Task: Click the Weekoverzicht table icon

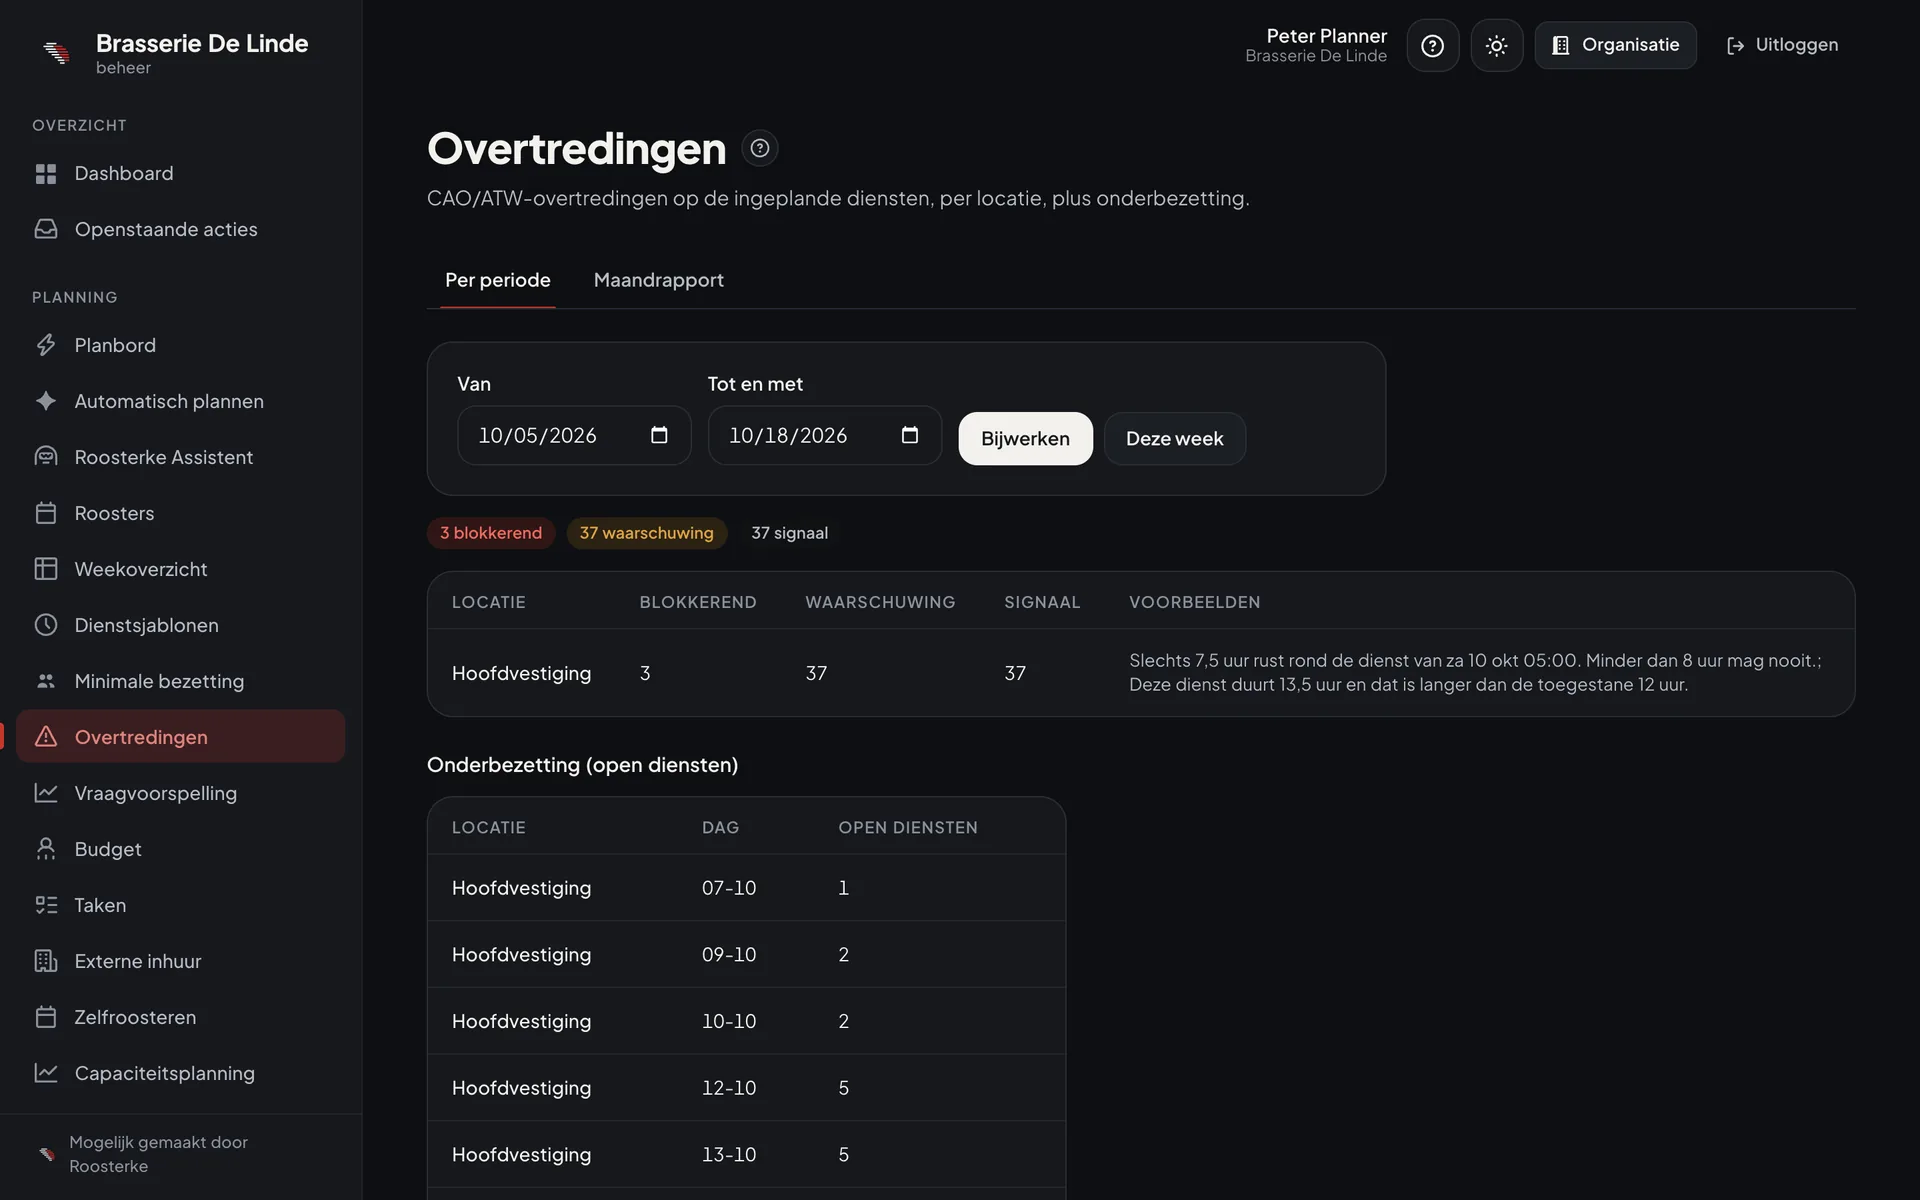Action: (46, 570)
